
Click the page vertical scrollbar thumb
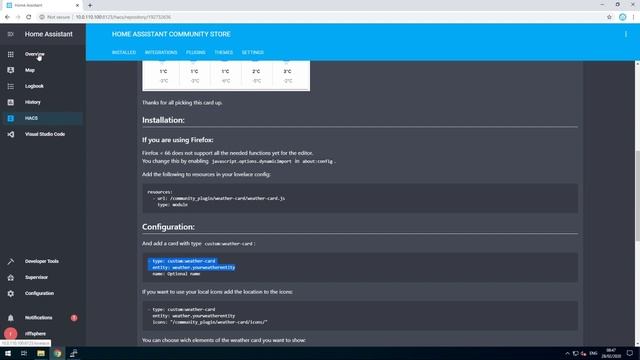pos(637,196)
